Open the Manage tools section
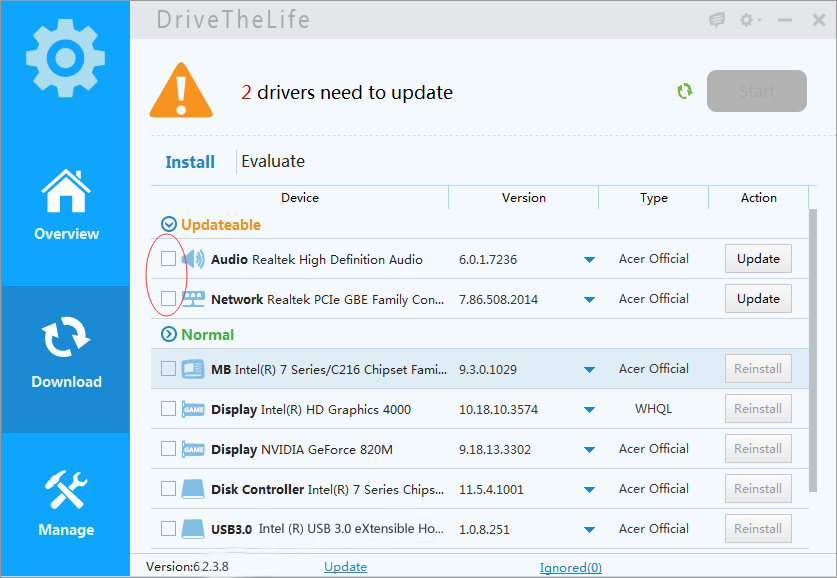Viewport: 837px width, 578px height. tap(66, 504)
